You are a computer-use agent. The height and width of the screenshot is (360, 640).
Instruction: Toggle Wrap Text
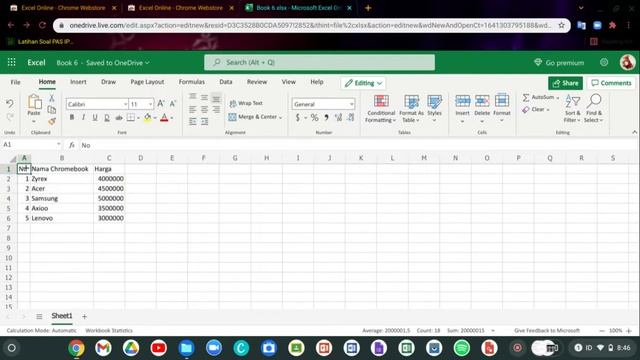tap(246, 103)
